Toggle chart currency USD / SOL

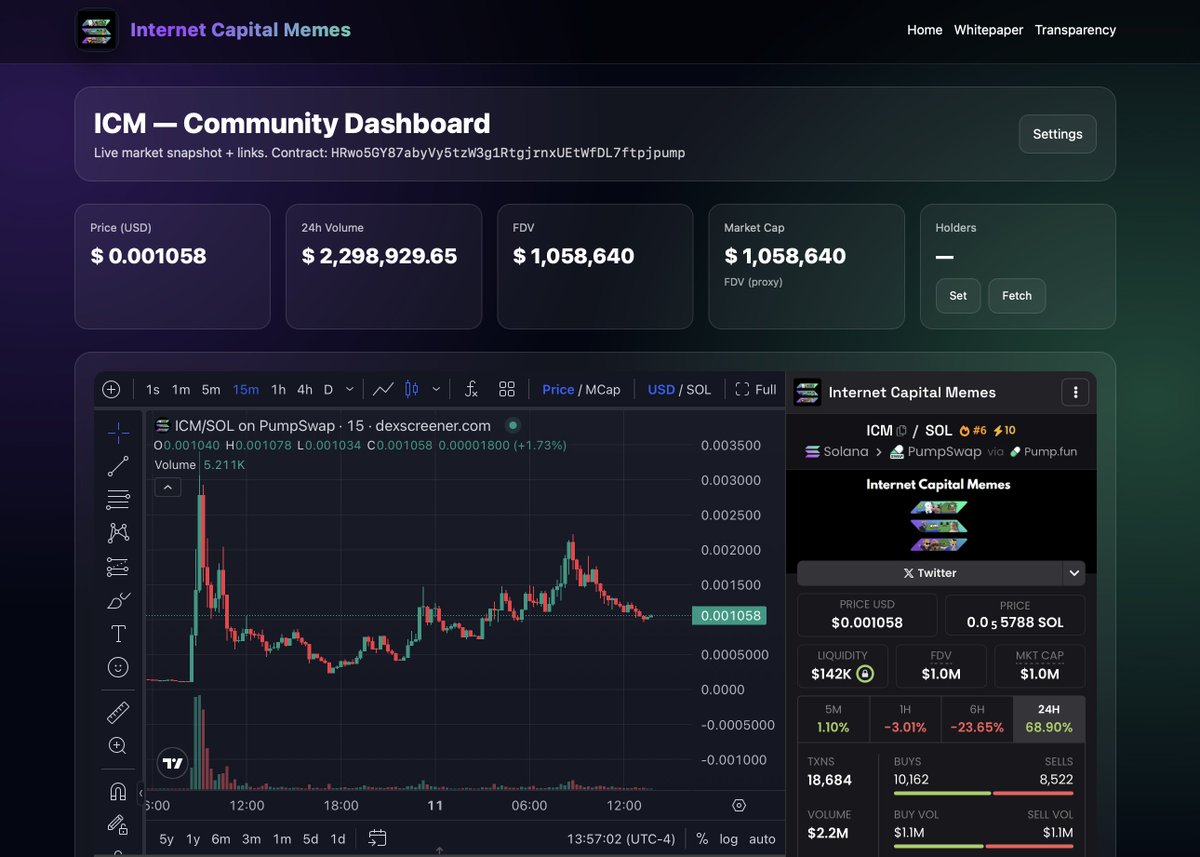point(679,389)
